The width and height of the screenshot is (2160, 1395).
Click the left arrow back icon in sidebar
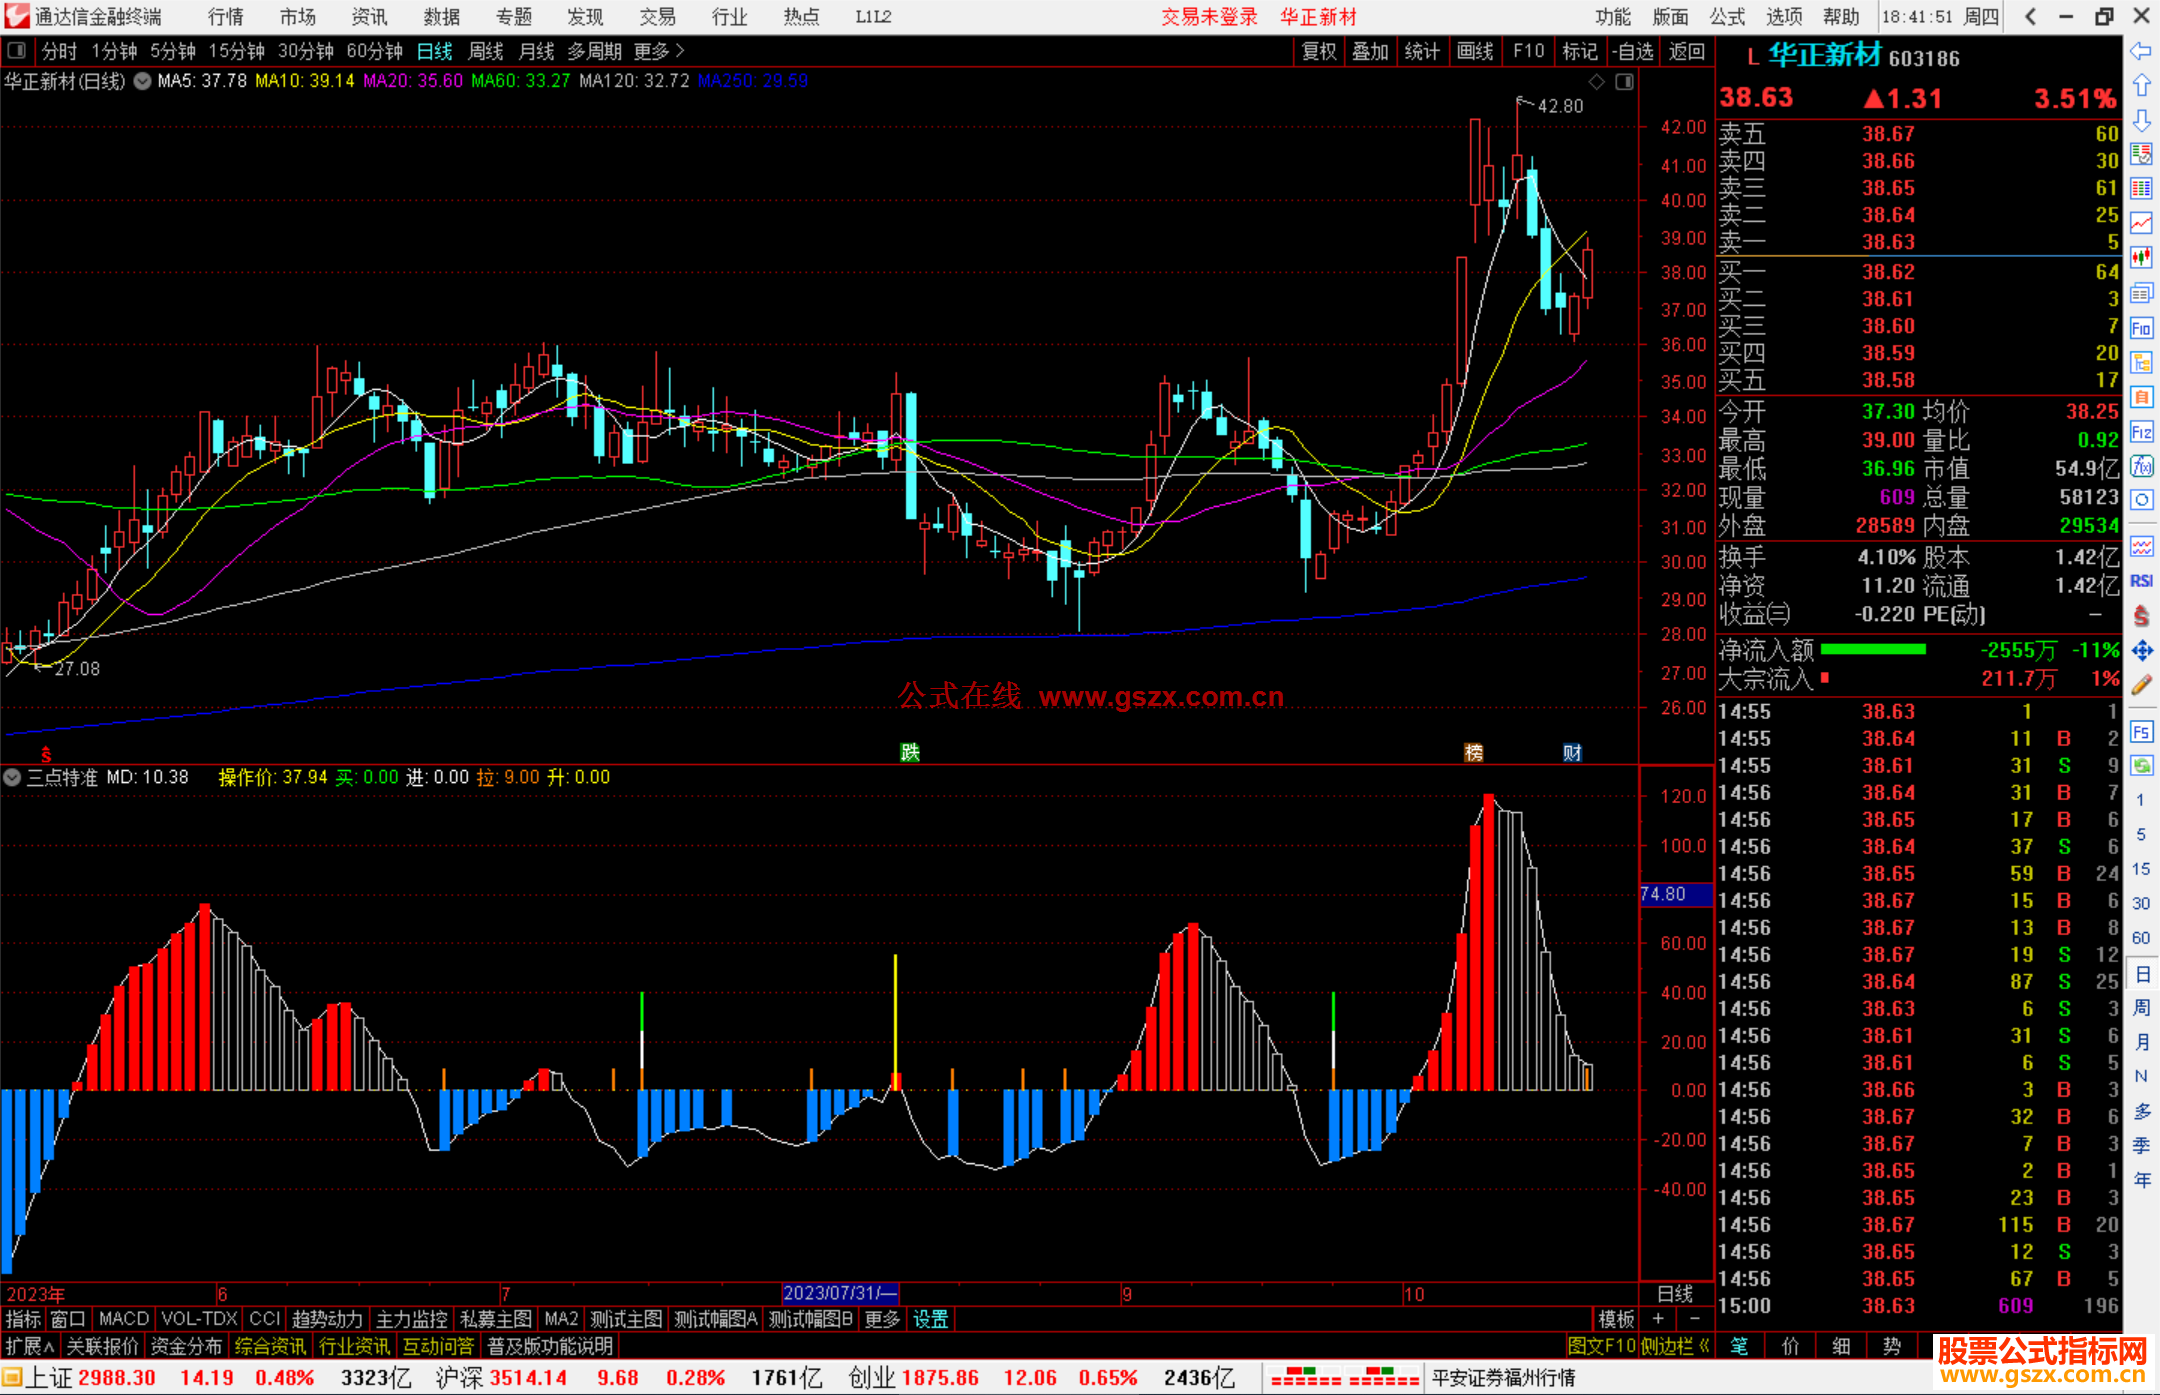(x=2141, y=51)
